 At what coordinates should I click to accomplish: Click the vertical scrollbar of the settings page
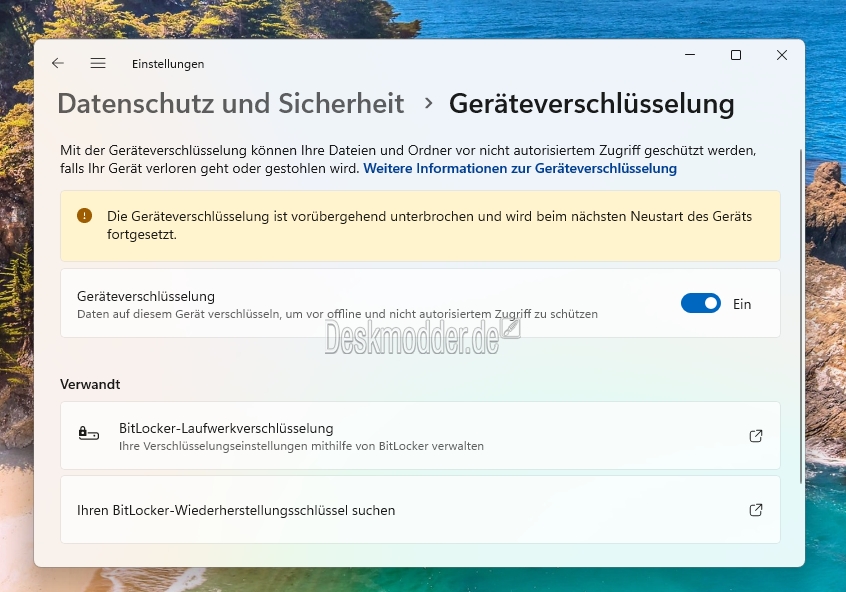click(x=801, y=316)
